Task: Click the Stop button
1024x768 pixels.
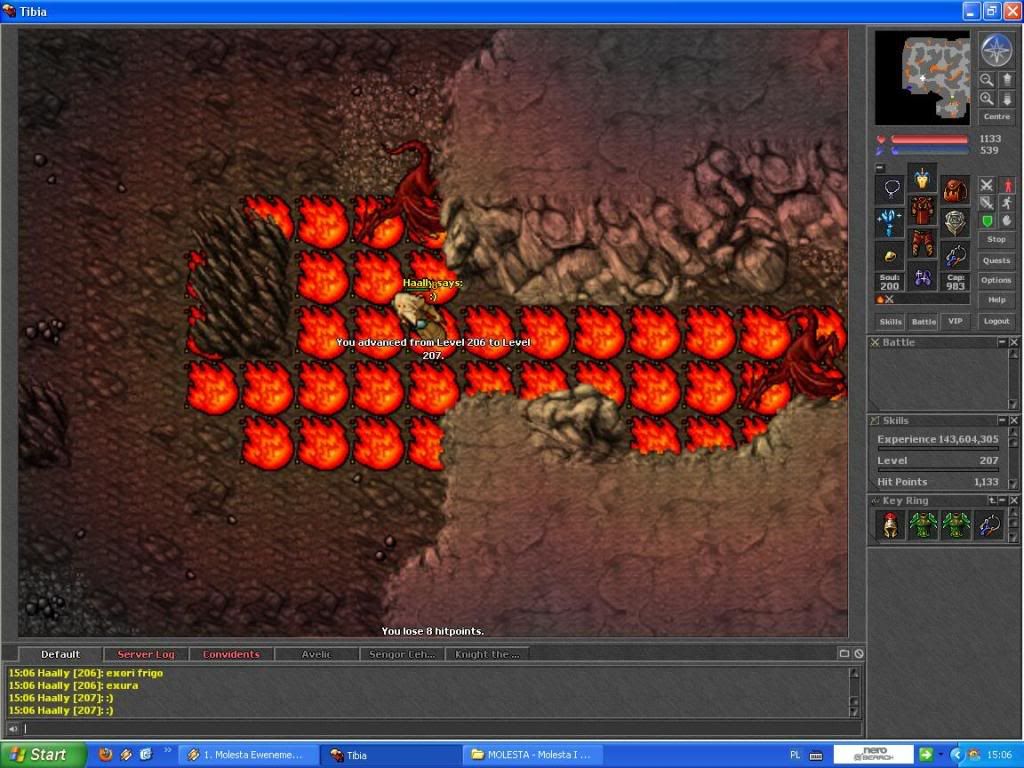Action: (x=997, y=240)
